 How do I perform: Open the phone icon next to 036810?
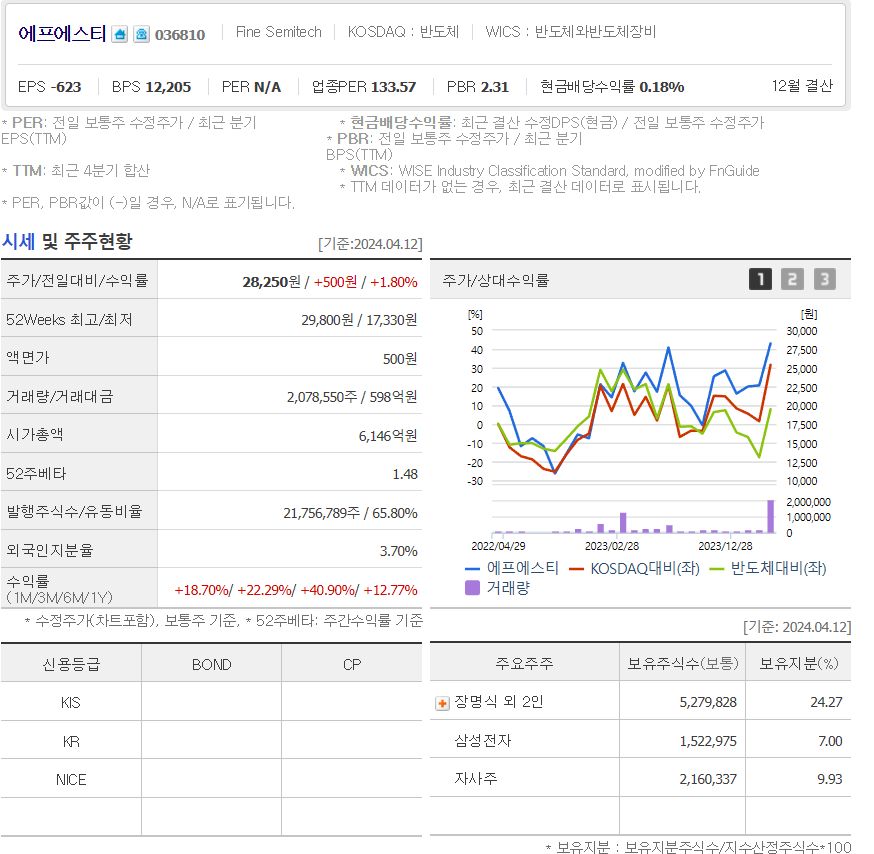coord(142,35)
